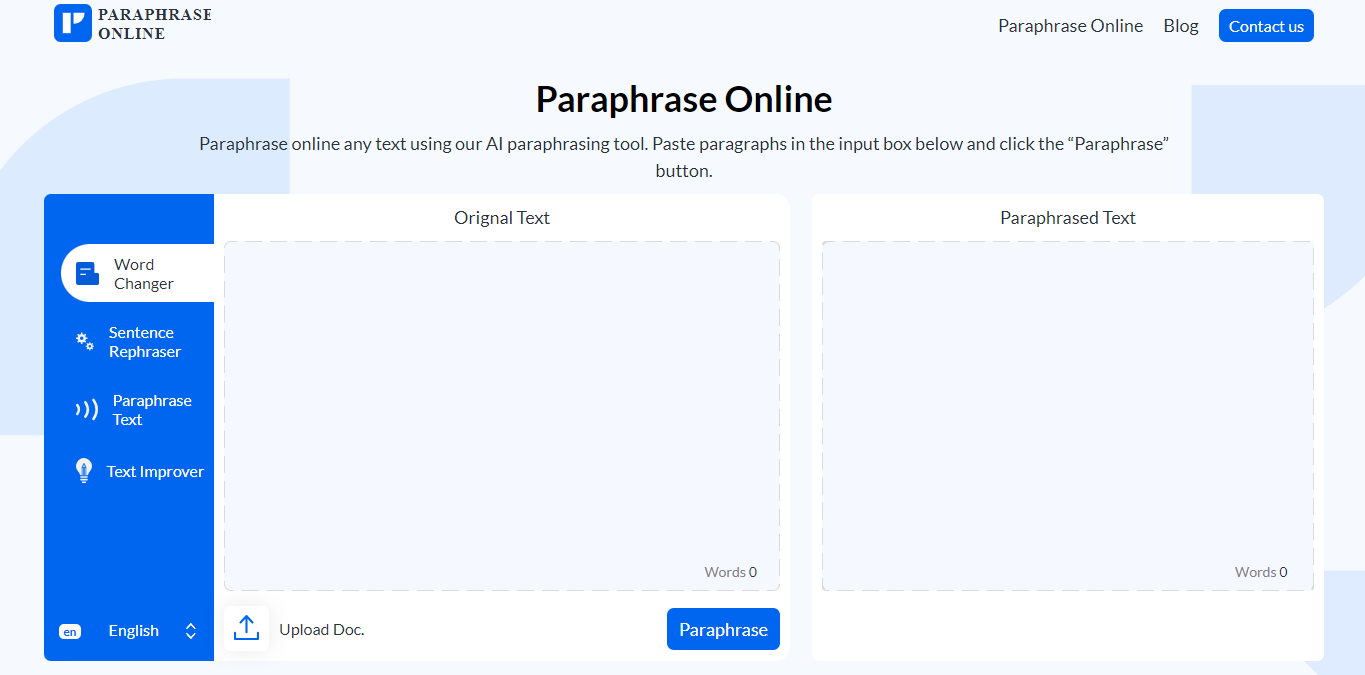1365x675 pixels.
Task: Click the 'Paraphrase Online' main page heading
Action: (x=684, y=99)
